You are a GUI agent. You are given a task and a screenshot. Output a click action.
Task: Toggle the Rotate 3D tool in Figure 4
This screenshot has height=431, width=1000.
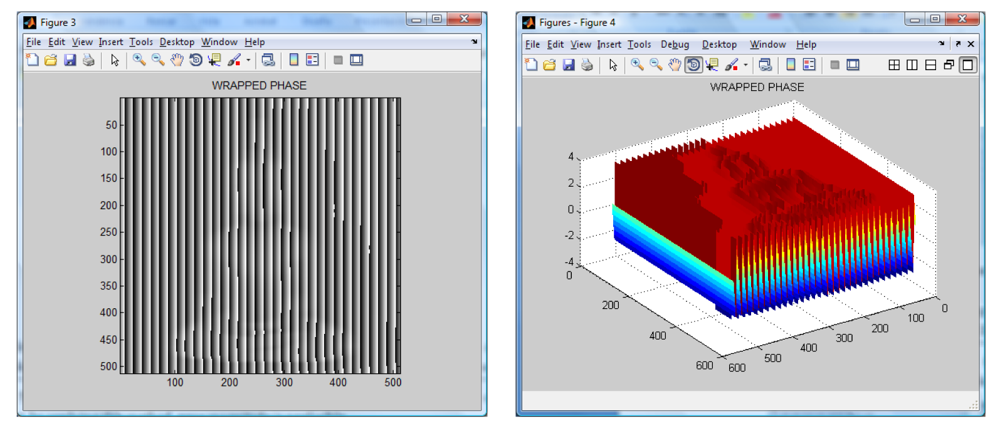pos(693,65)
